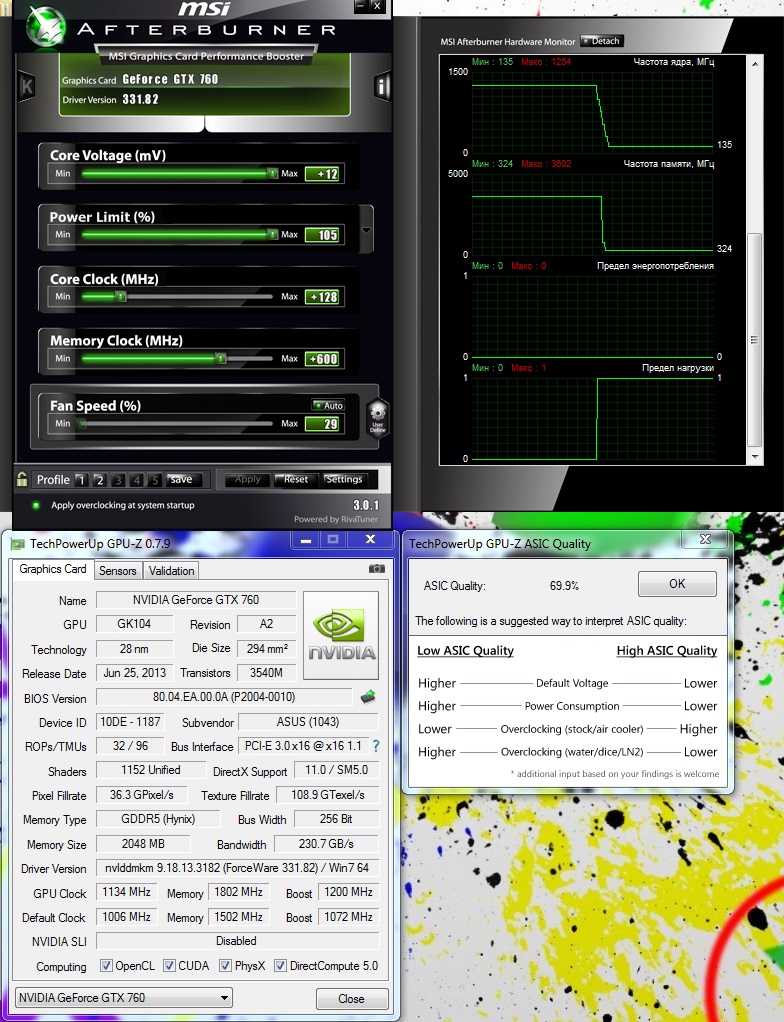Open the NVIDIA GeForce GTX 760 combo box

click(123, 997)
